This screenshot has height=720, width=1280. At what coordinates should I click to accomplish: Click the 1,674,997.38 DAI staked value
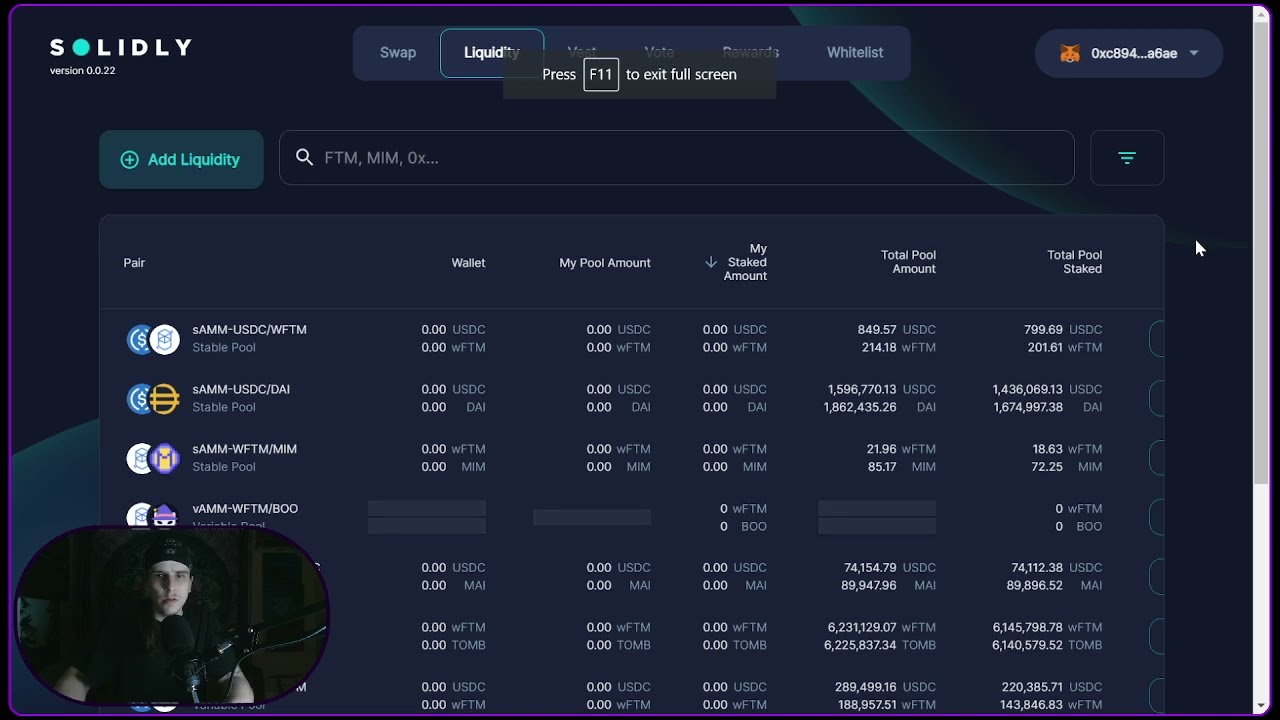point(1046,407)
